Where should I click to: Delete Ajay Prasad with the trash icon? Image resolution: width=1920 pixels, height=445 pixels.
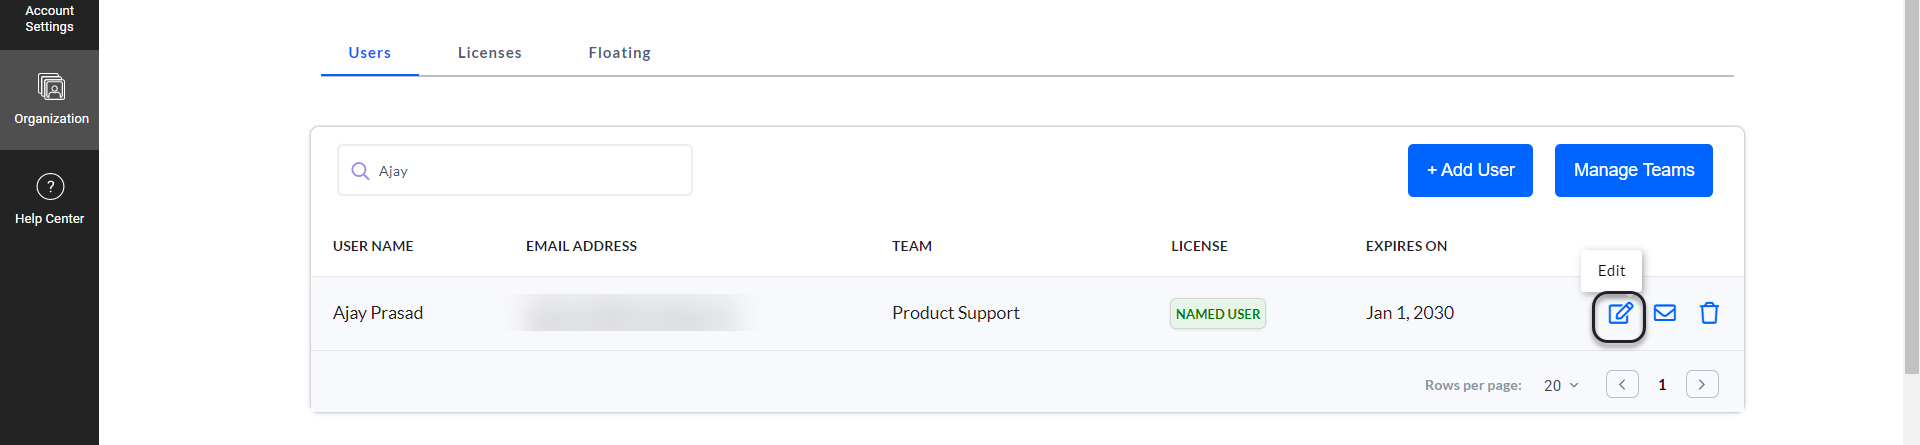pos(1709,313)
